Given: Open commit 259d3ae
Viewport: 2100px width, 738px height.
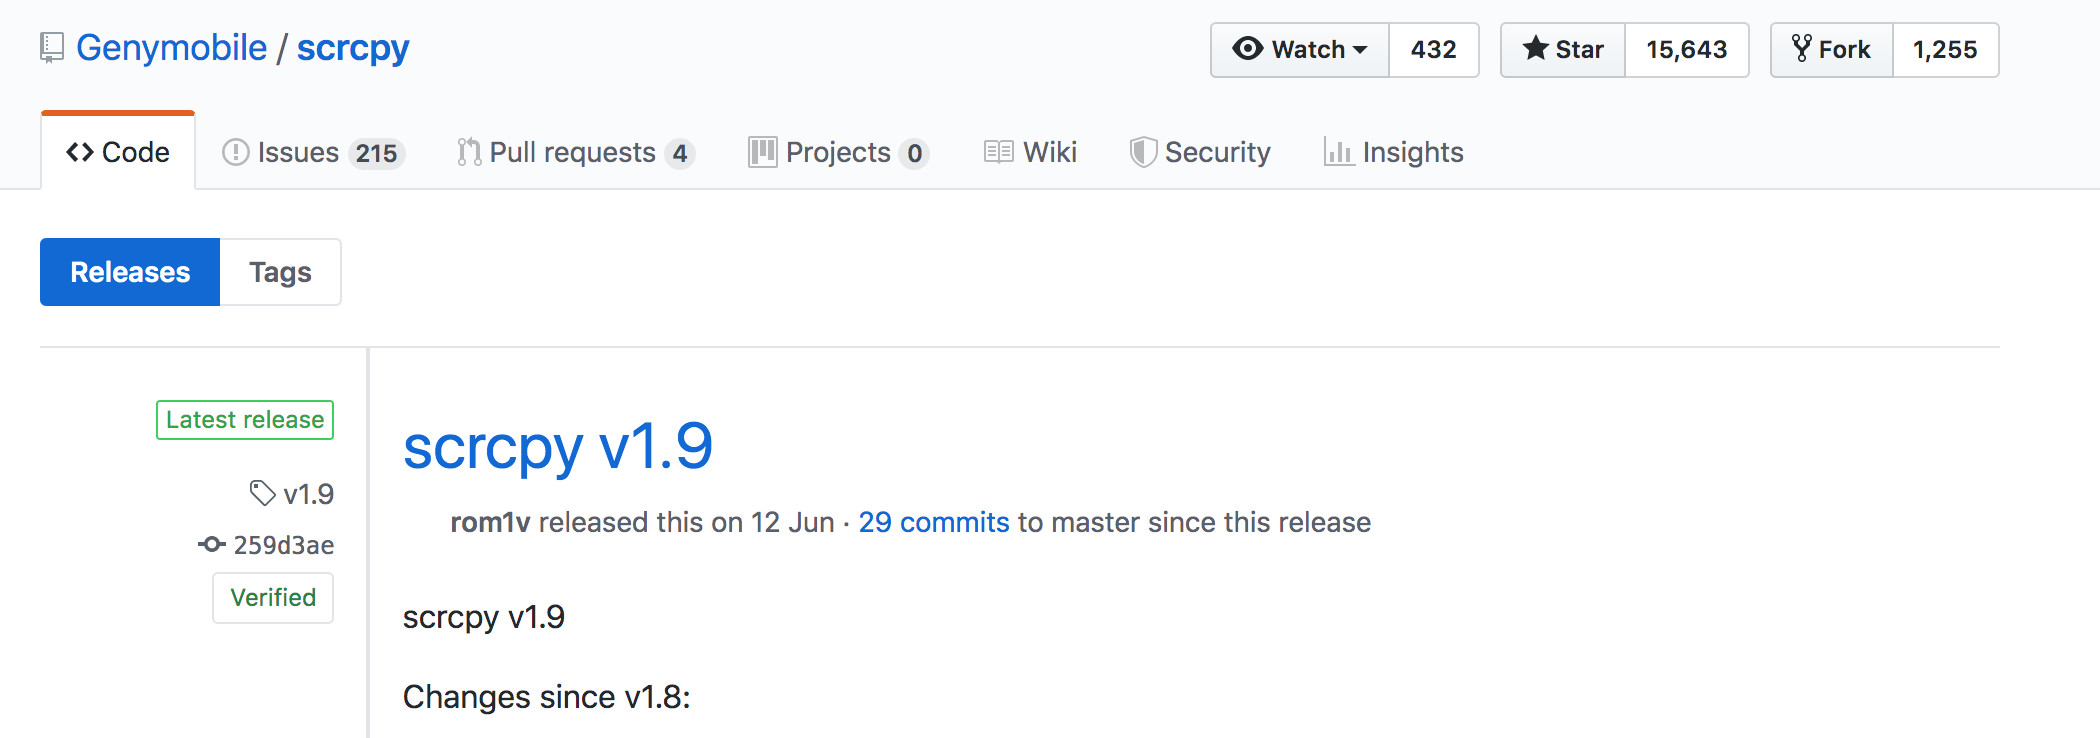Looking at the screenshot, I should [284, 545].
